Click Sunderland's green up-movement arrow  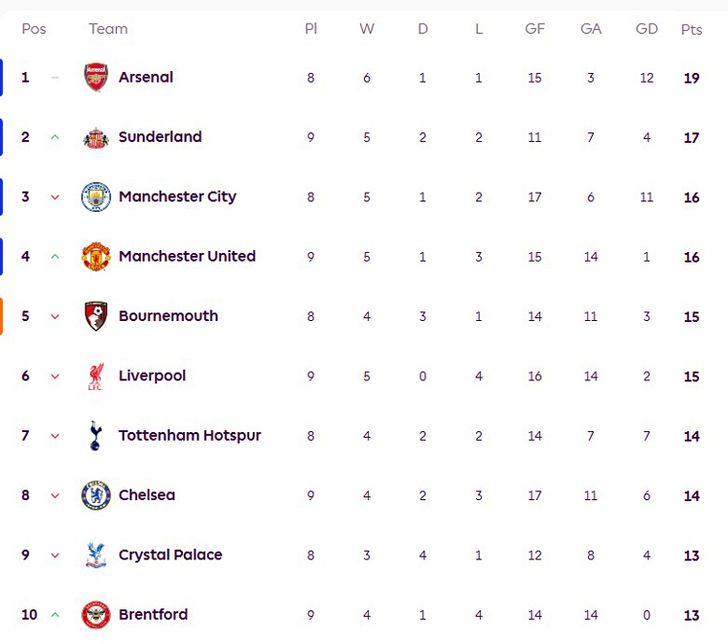(x=55, y=137)
